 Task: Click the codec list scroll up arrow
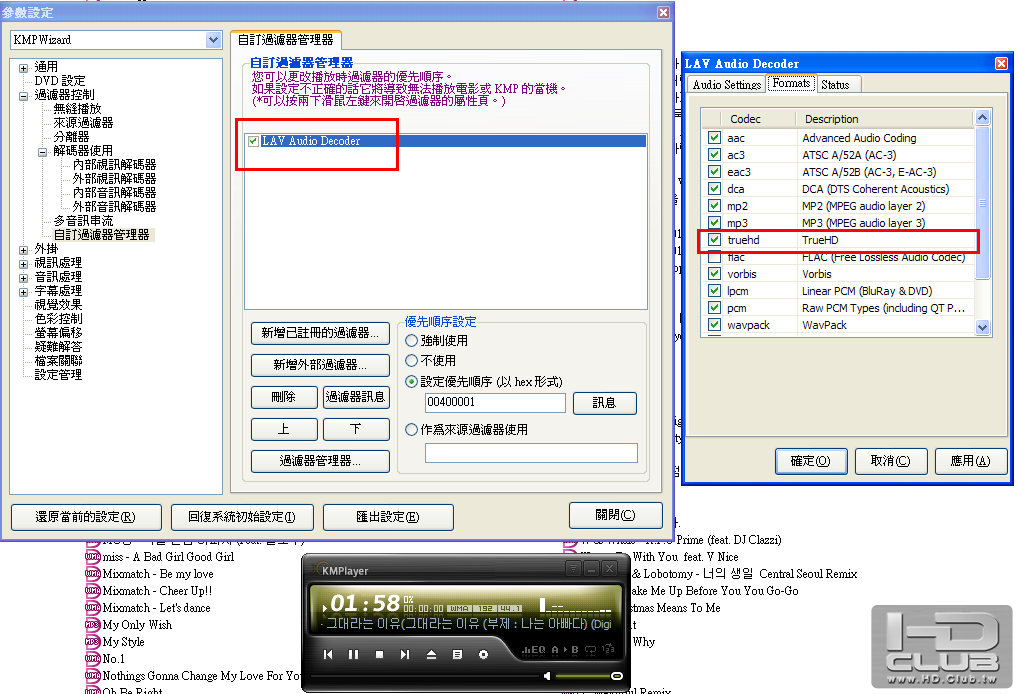point(982,118)
